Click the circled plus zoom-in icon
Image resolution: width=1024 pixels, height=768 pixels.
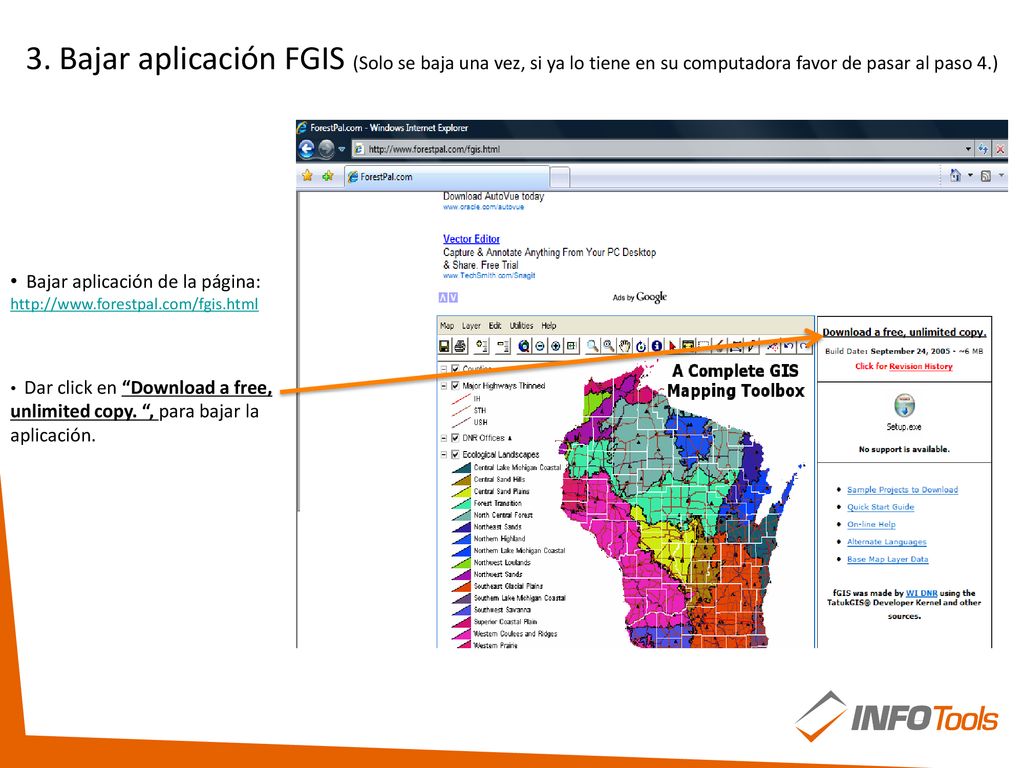coord(556,345)
